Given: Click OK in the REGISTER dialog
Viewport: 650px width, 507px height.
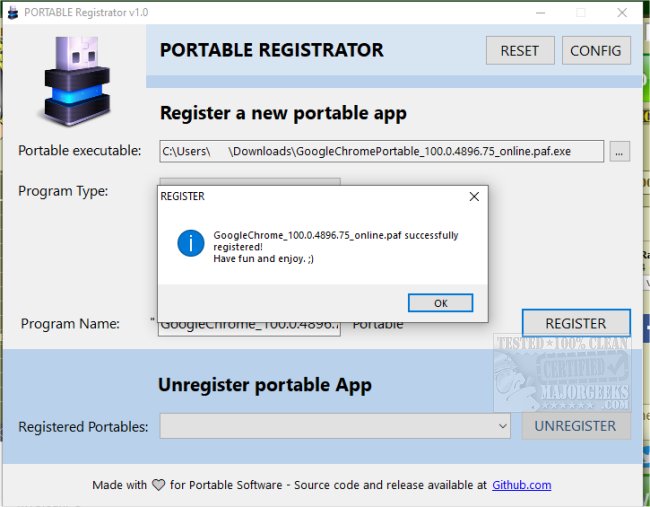Looking at the screenshot, I should click(440, 303).
